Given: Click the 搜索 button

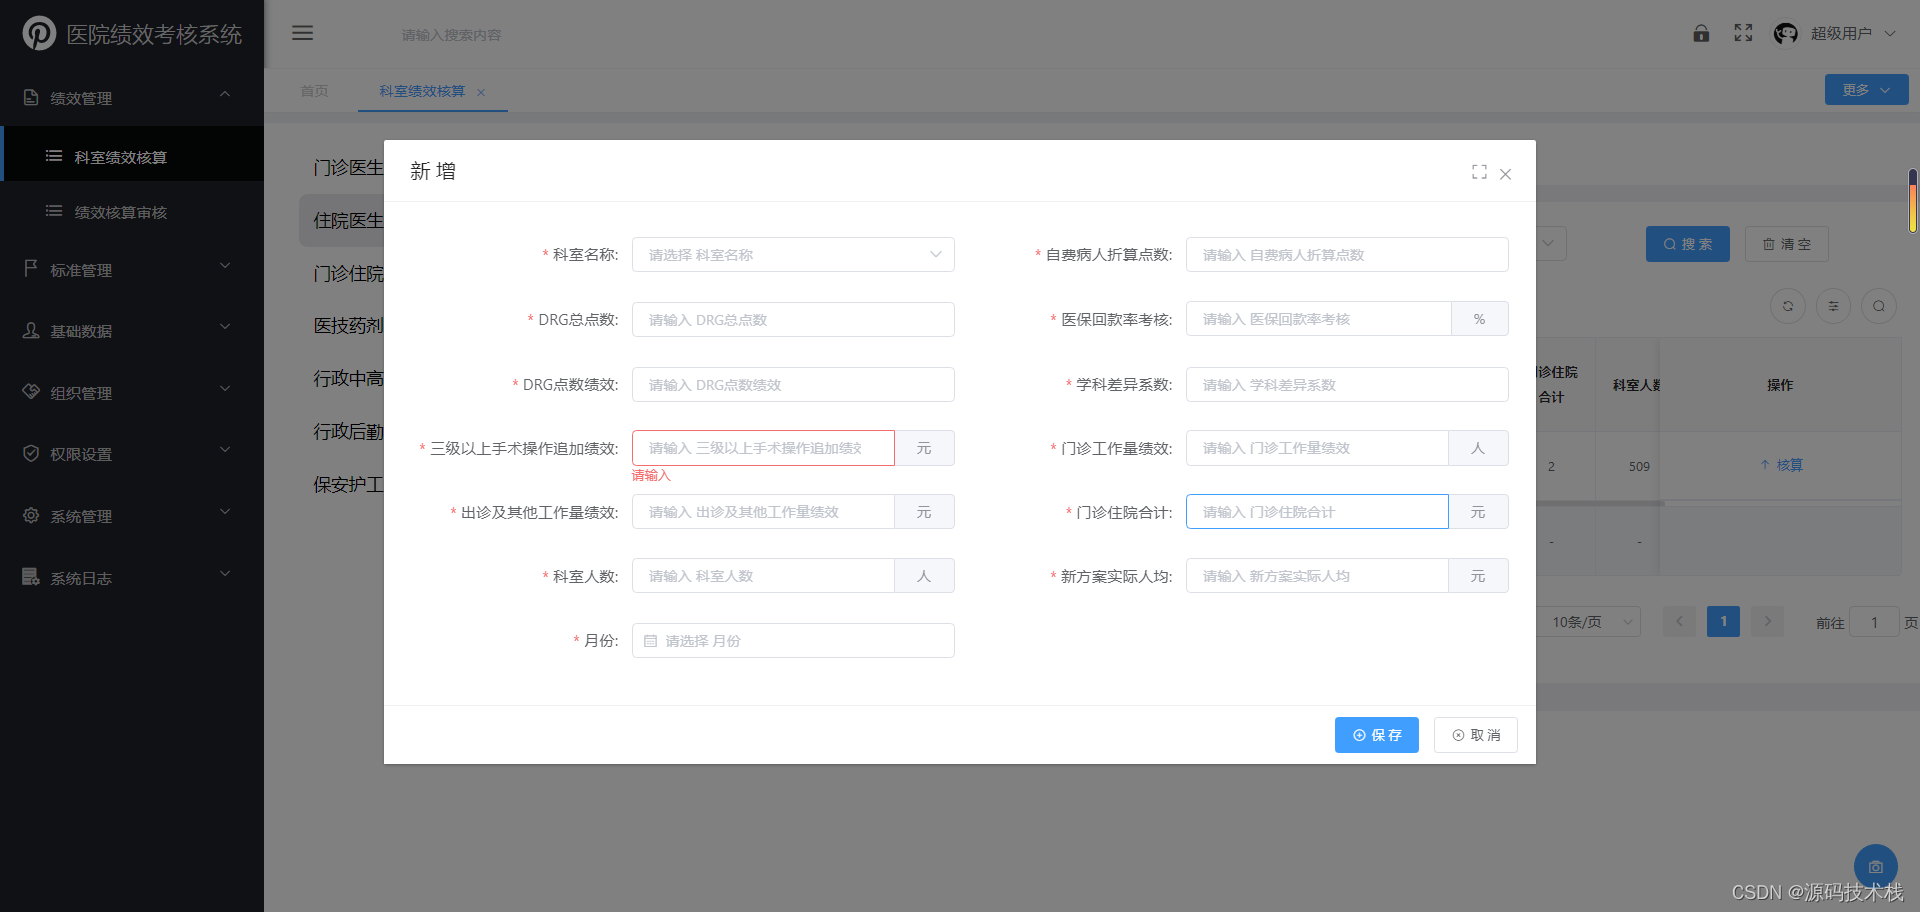Looking at the screenshot, I should point(1688,244).
